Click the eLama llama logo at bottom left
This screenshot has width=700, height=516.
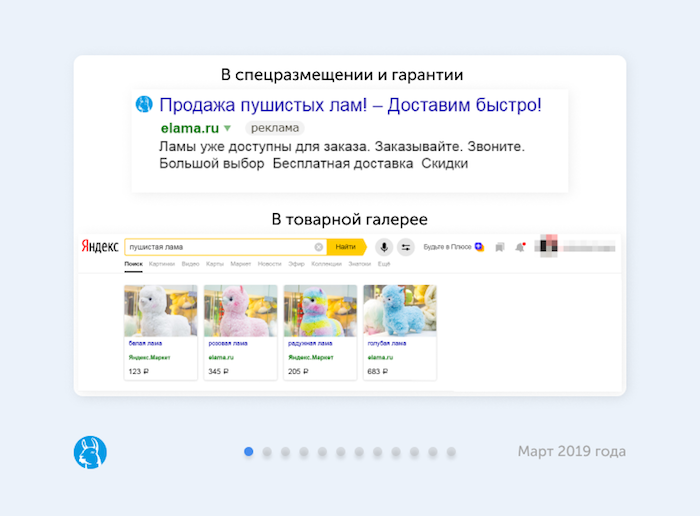[90, 452]
